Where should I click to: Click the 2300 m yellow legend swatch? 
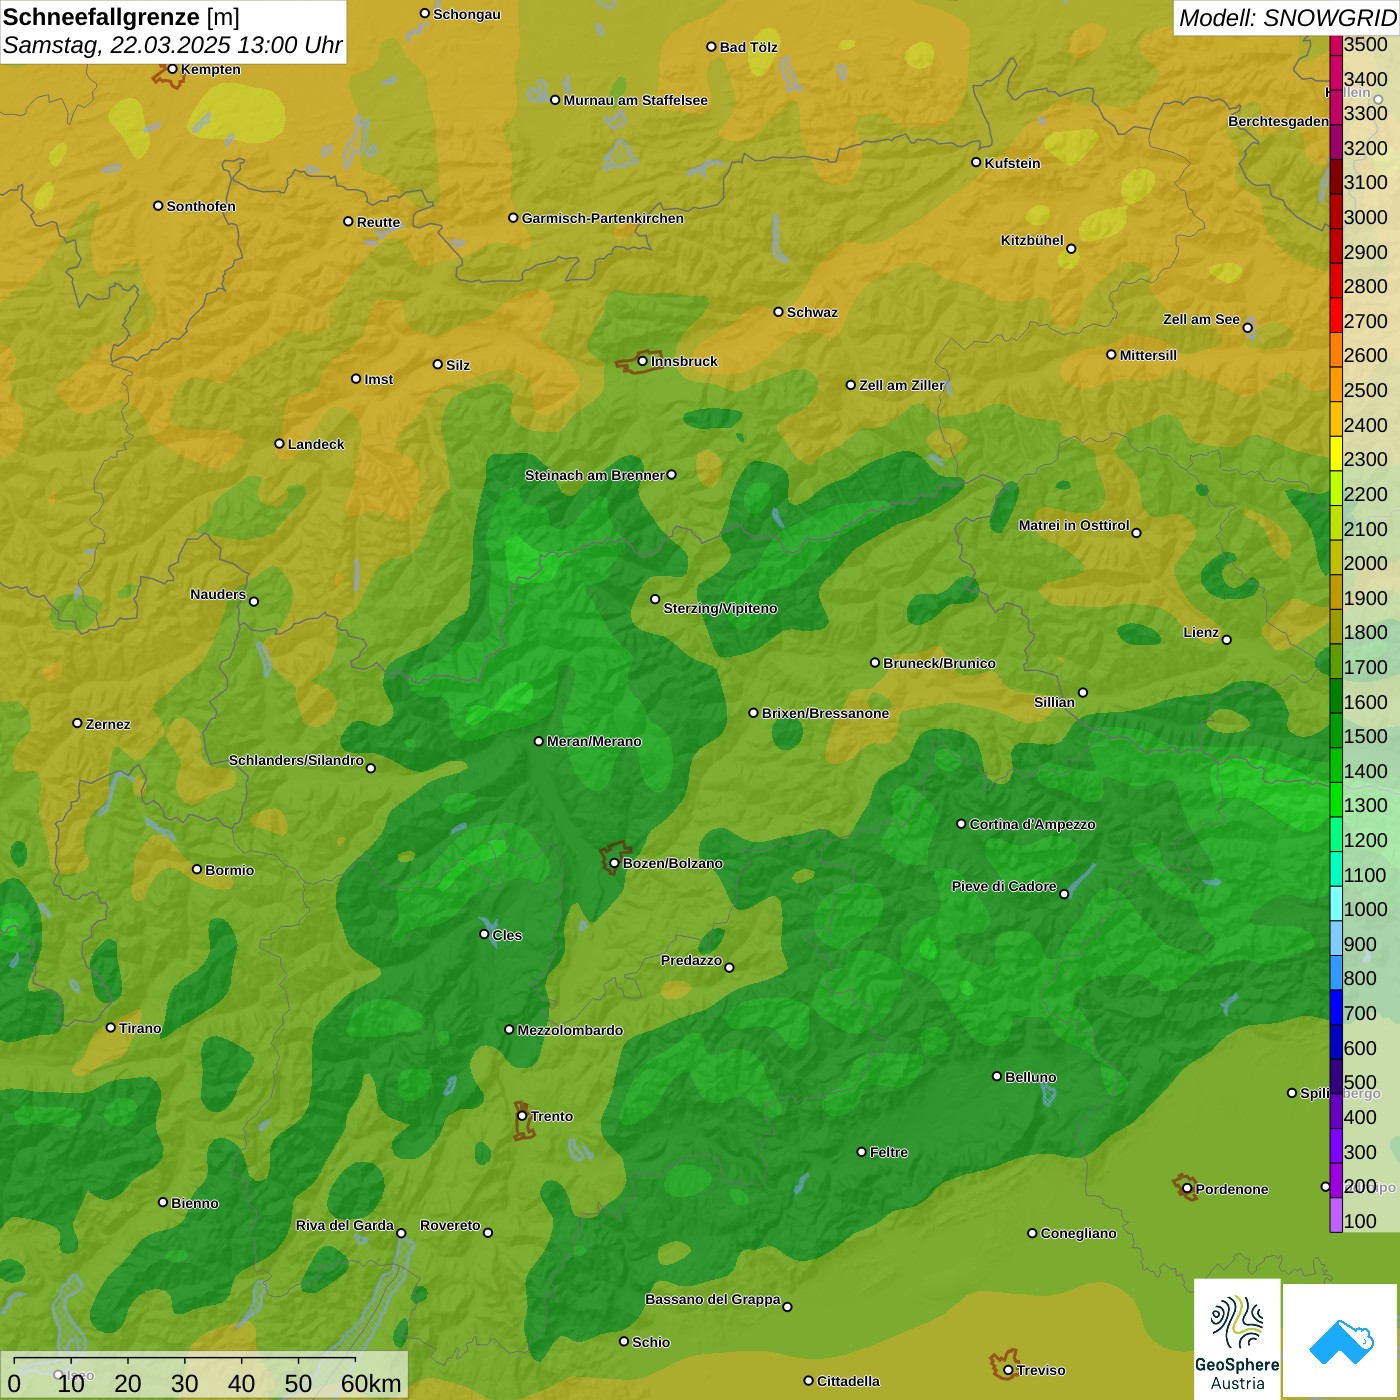coord(1336,452)
